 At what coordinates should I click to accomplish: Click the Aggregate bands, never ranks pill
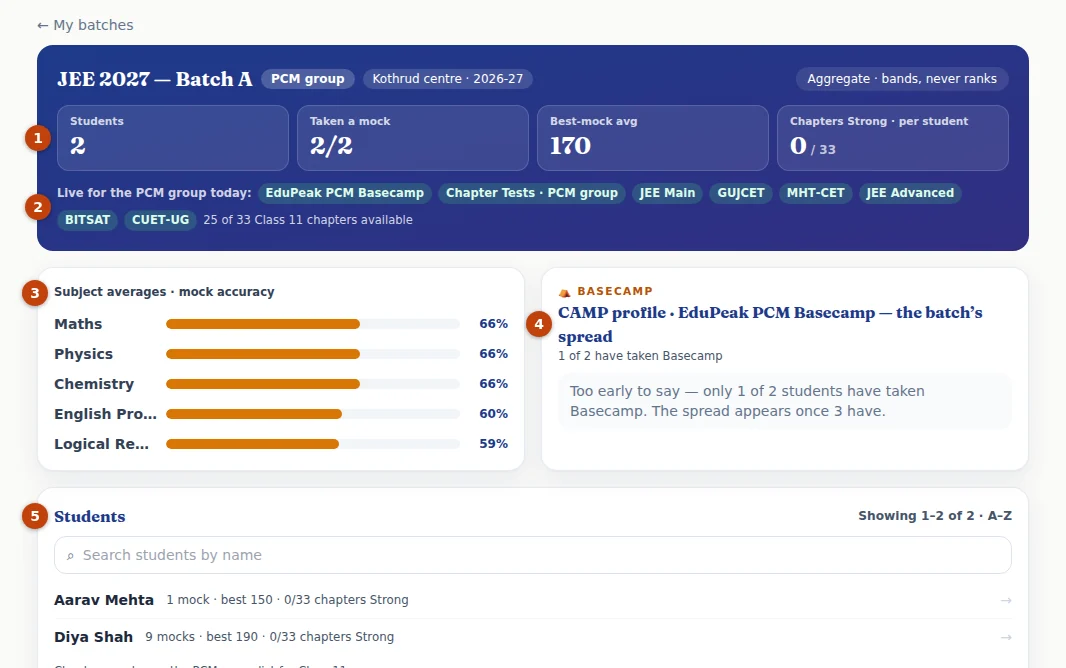click(x=901, y=79)
